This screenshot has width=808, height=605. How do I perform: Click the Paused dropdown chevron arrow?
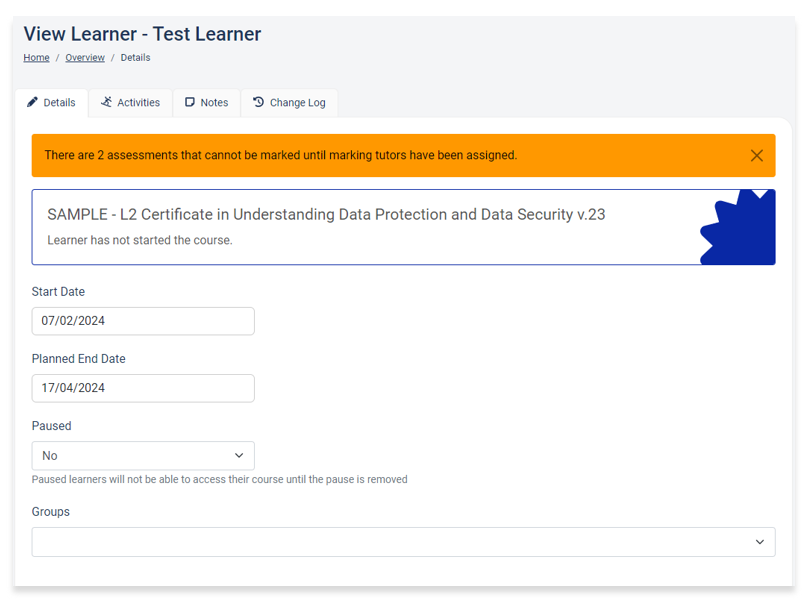point(239,456)
